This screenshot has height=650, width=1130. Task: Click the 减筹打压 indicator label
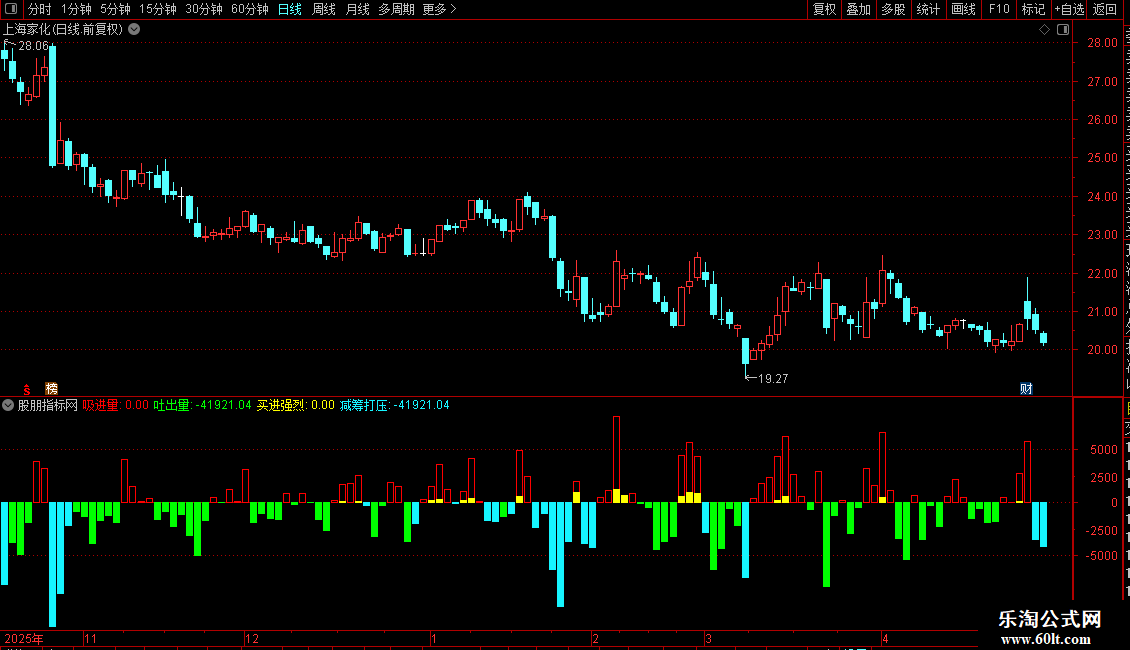(394, 405)
